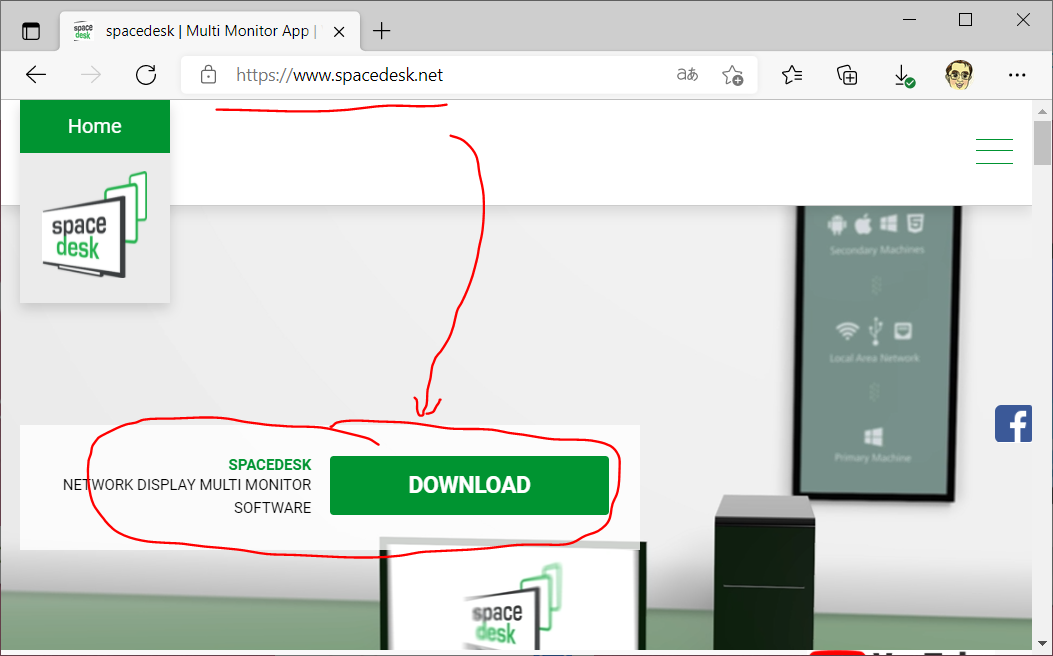Viewport: 1053px width, 656px height.
Task: Open a new browser tab
Action: pyautogui.click(x=381, y=31)
